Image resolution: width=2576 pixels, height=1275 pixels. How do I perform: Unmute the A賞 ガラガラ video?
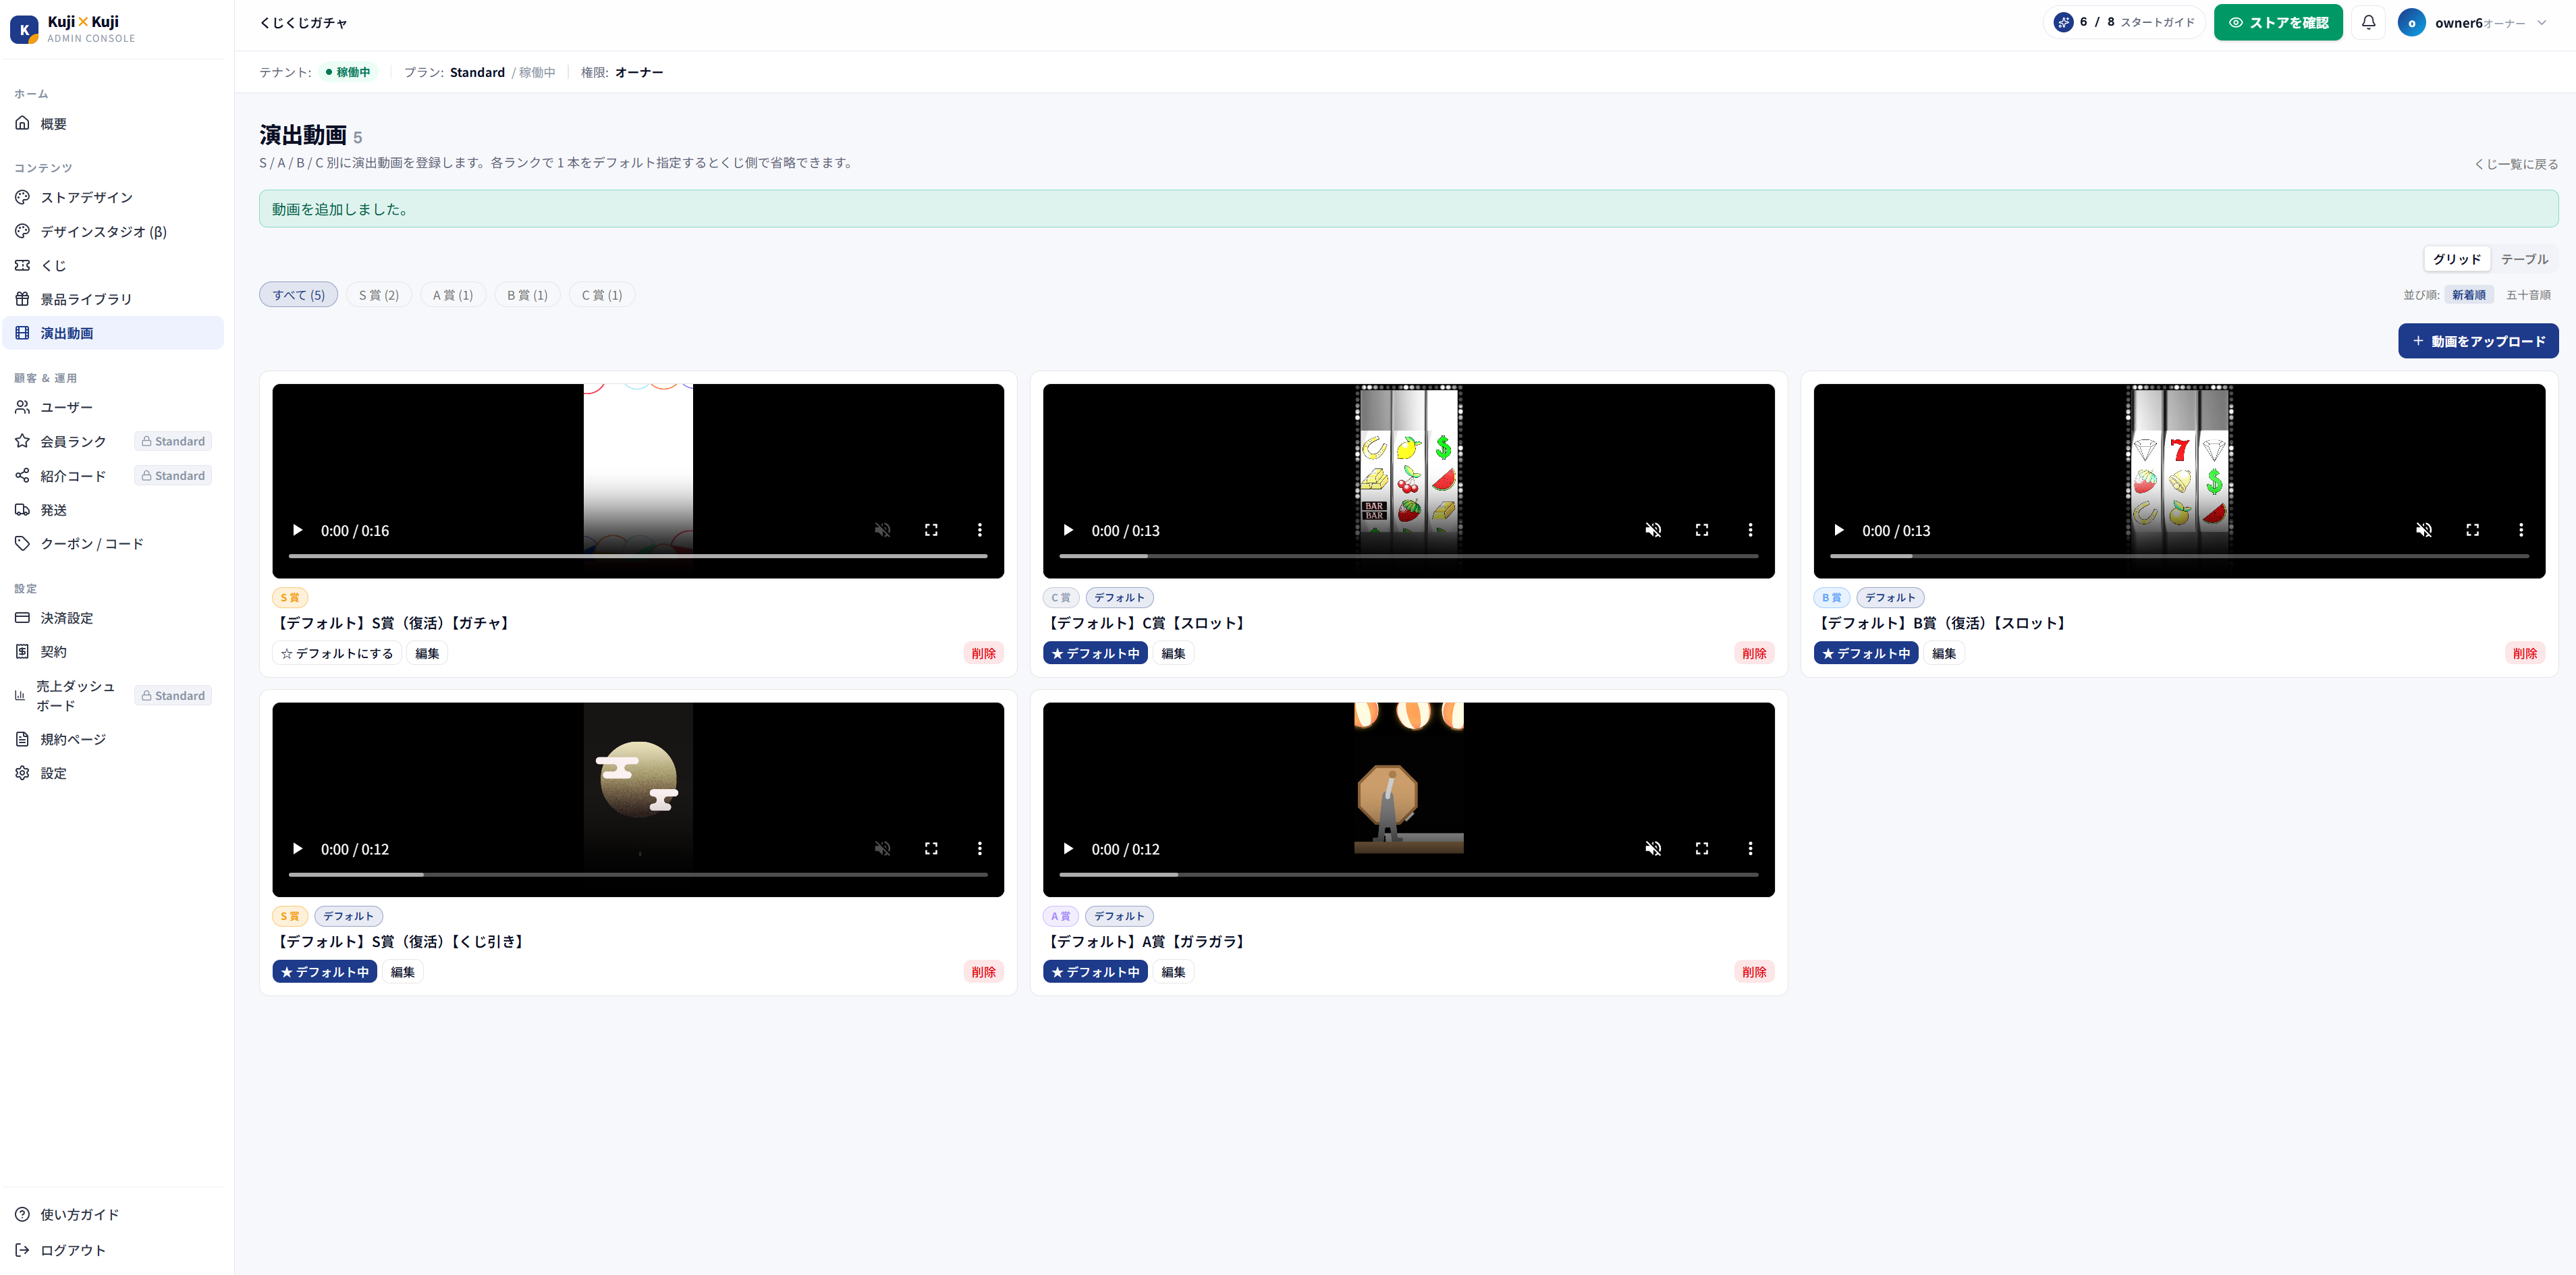(x=1653, y=849)
